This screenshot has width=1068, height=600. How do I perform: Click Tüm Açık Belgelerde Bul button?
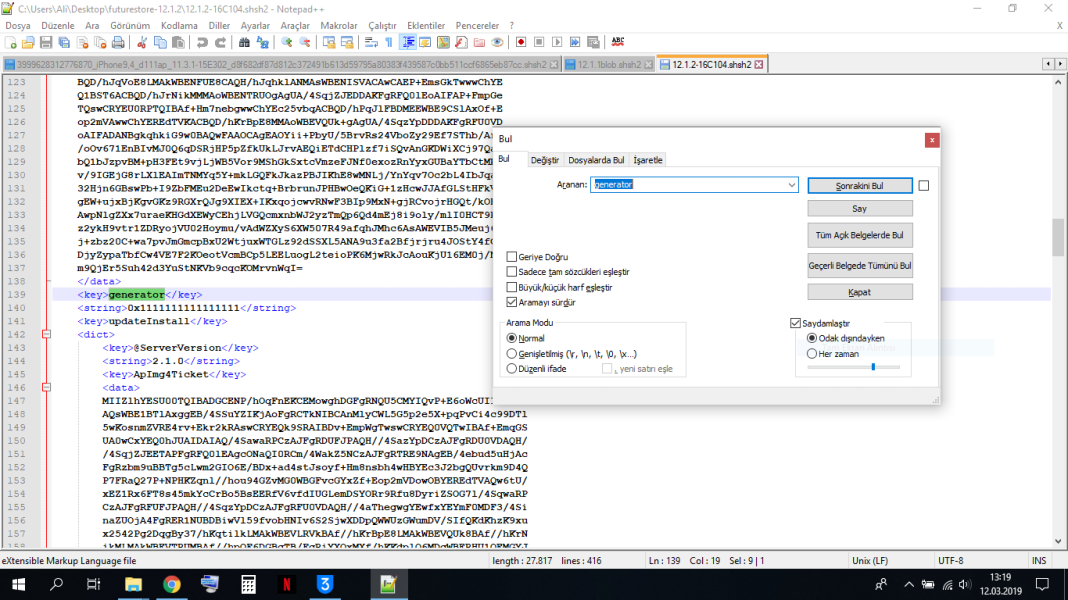pos(859,236)
